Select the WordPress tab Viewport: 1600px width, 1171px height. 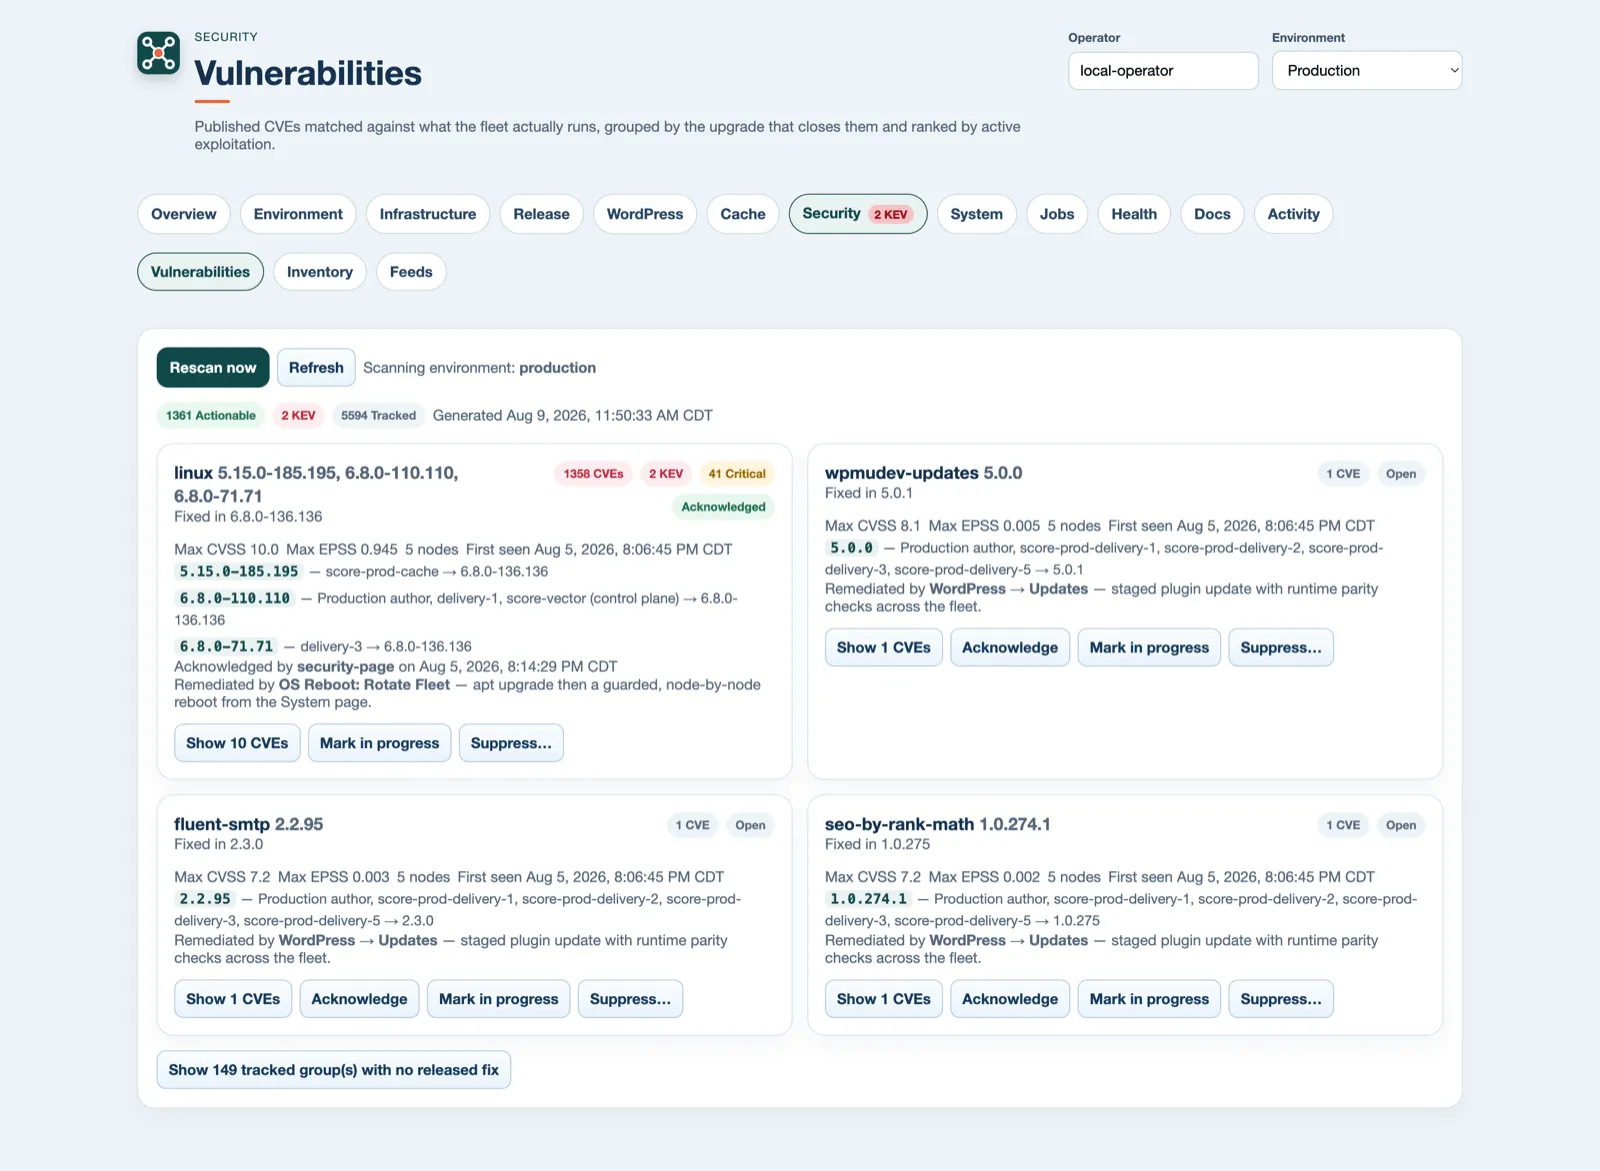(645, 214)
